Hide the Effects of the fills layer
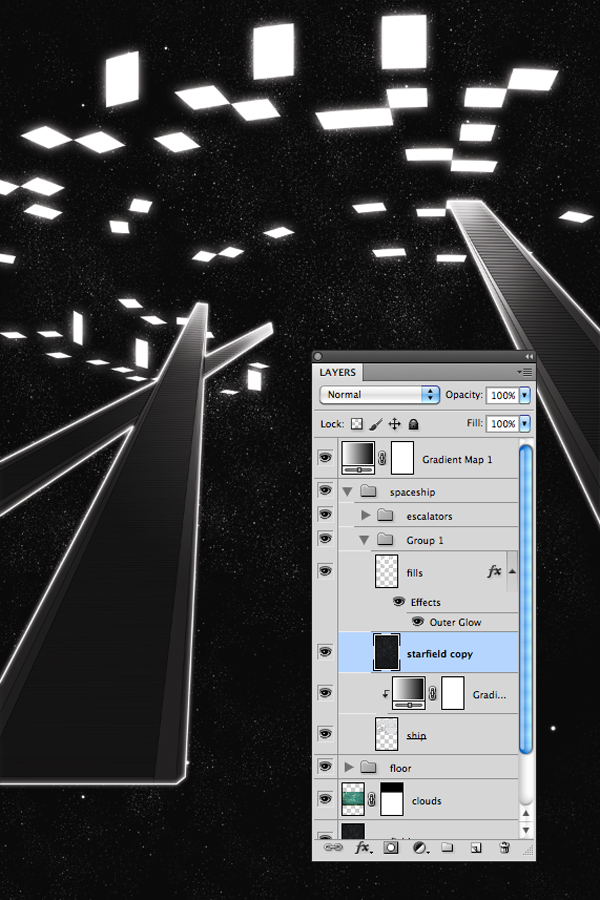The height and width of the screenshot is (900, 600). coord(399,602)
